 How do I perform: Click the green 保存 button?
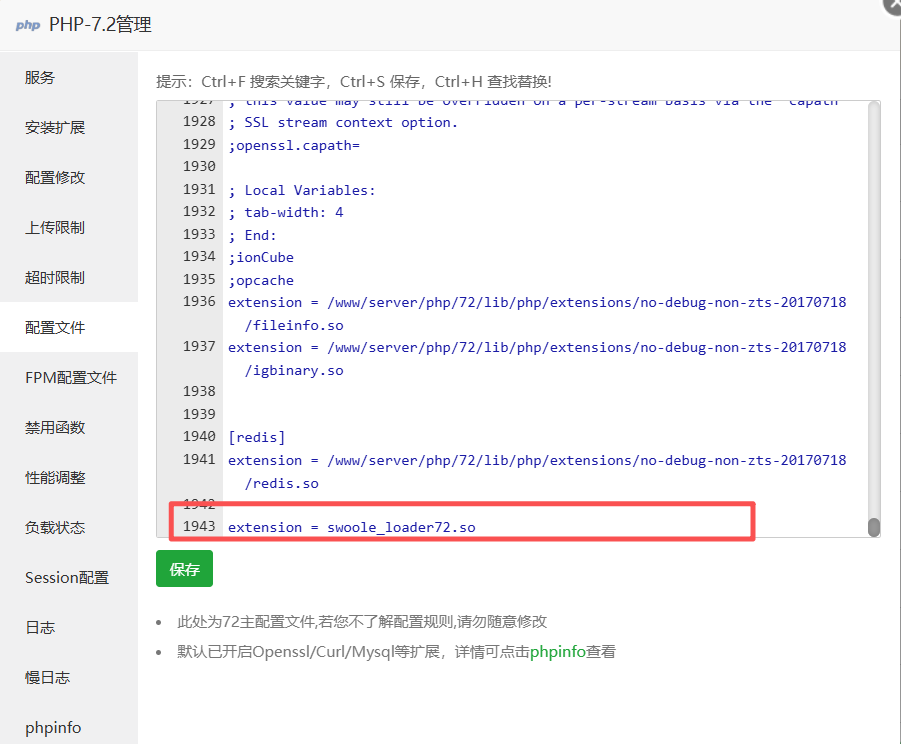pyautogui.click(x=184, y=569)
